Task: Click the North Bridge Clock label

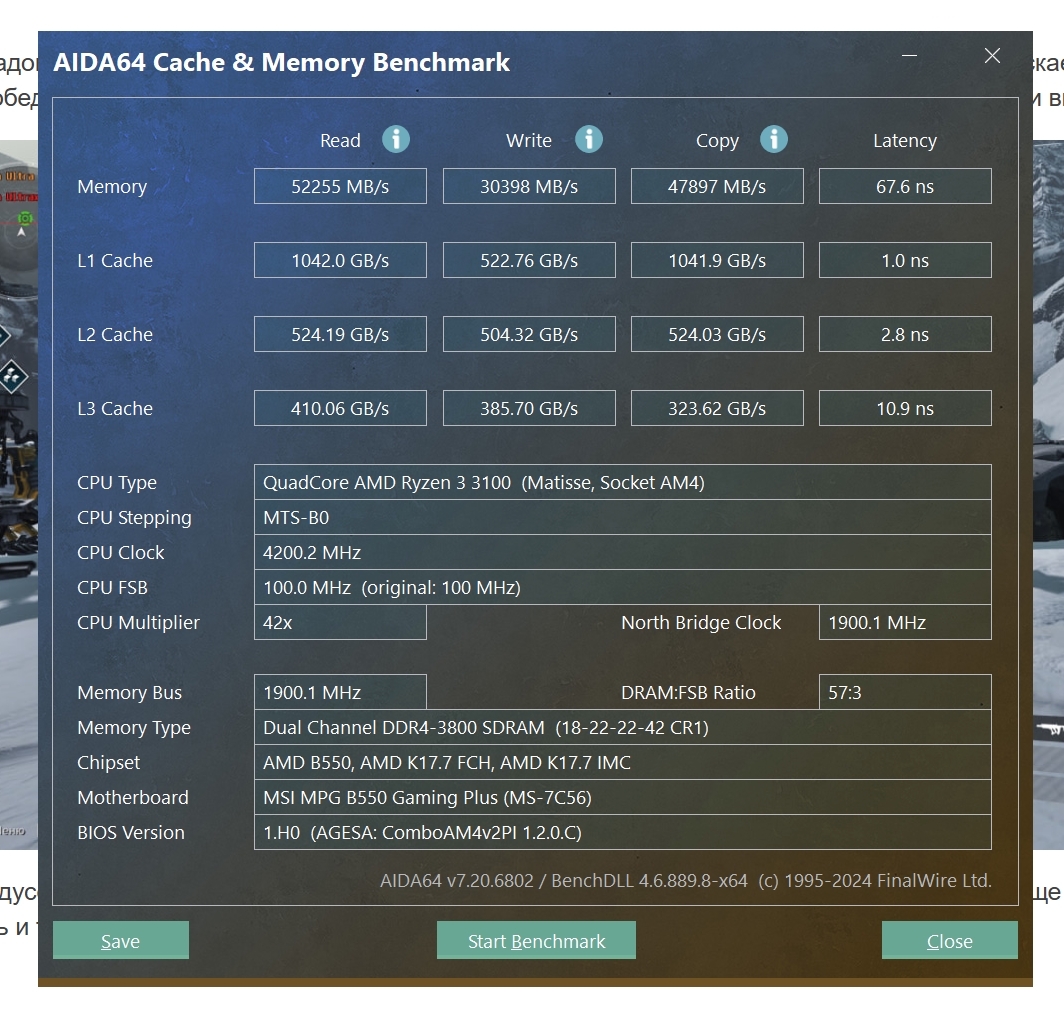Action: pyautogui.click(x=701, y=623)
